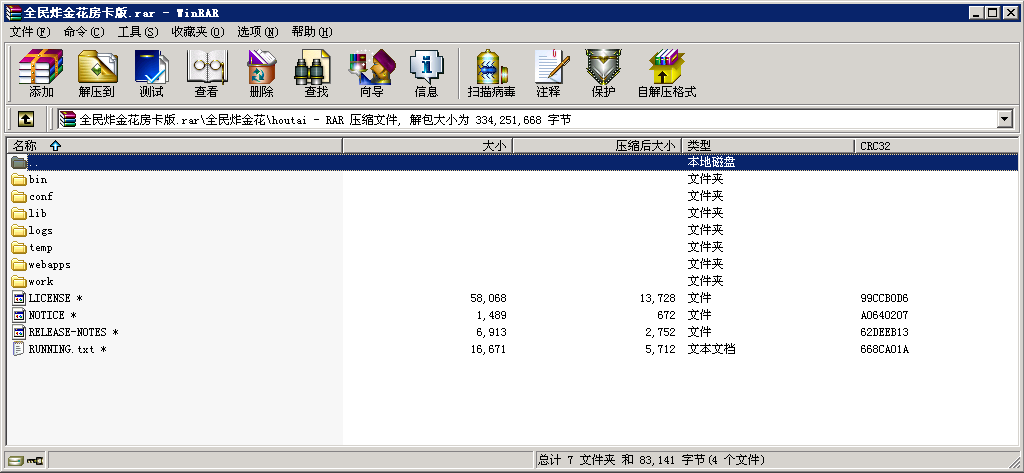Viewport: 1024px width, 473px height.
Task: Select the webapps folder
Action: 49,264
